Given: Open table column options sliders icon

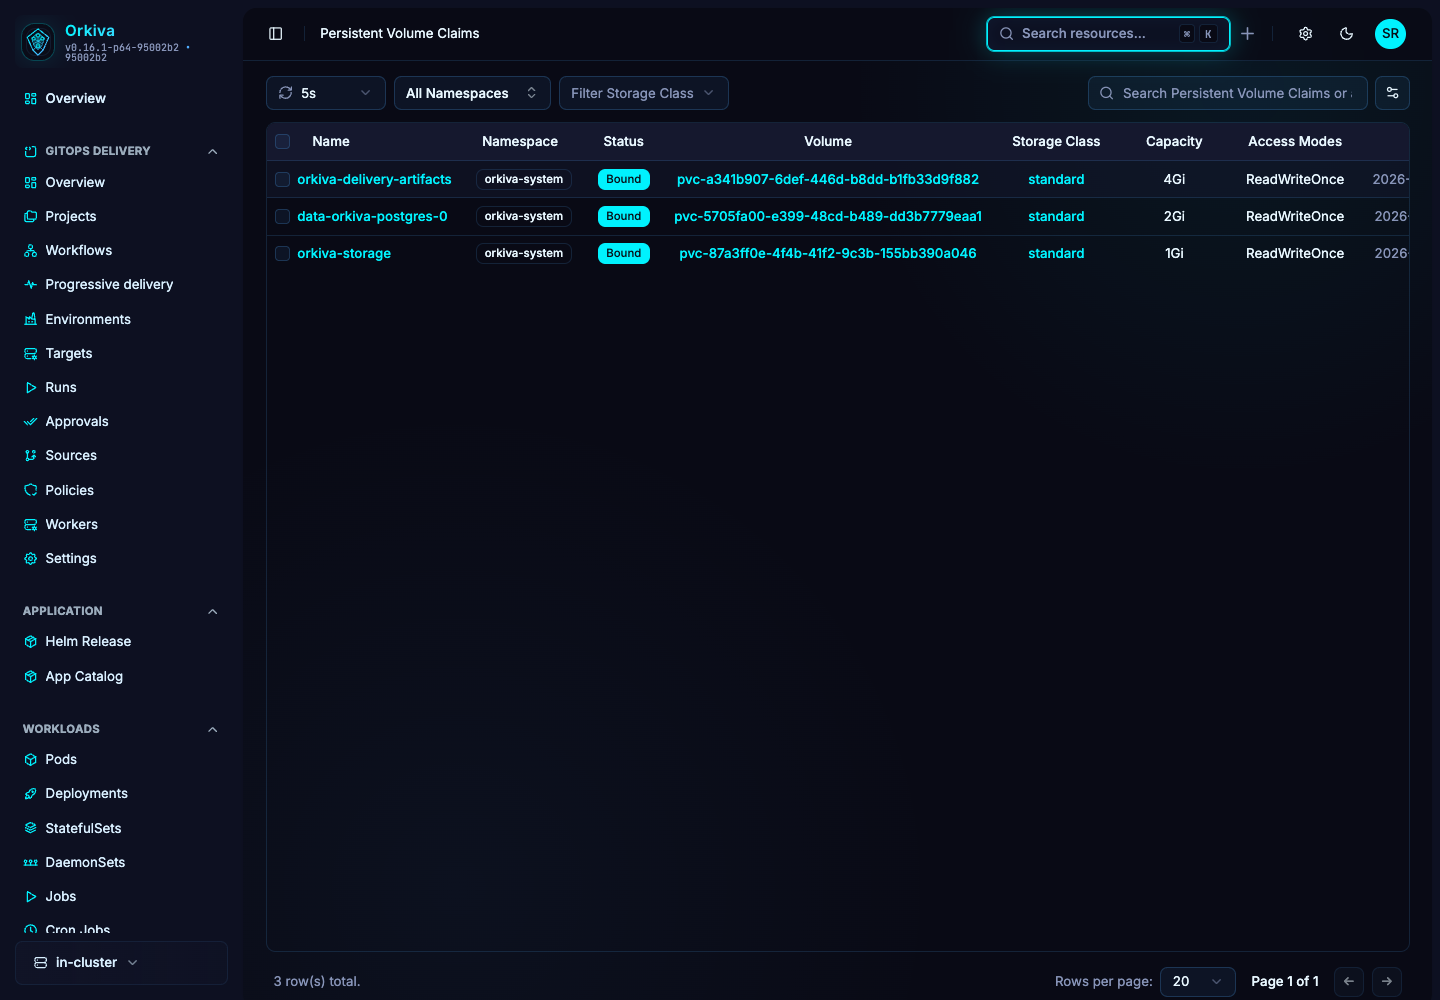Looking at the screenshot, I should tap(1392, 93).
